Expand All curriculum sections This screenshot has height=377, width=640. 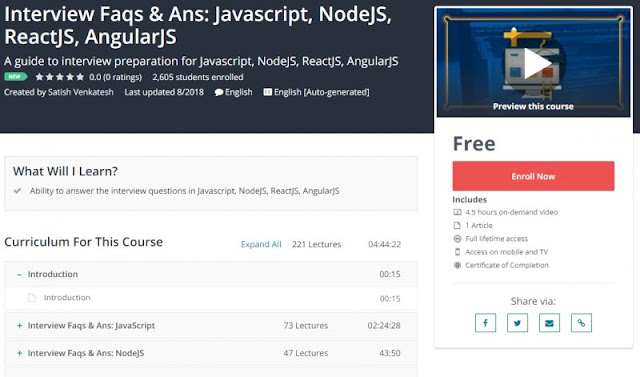point(261,244)
